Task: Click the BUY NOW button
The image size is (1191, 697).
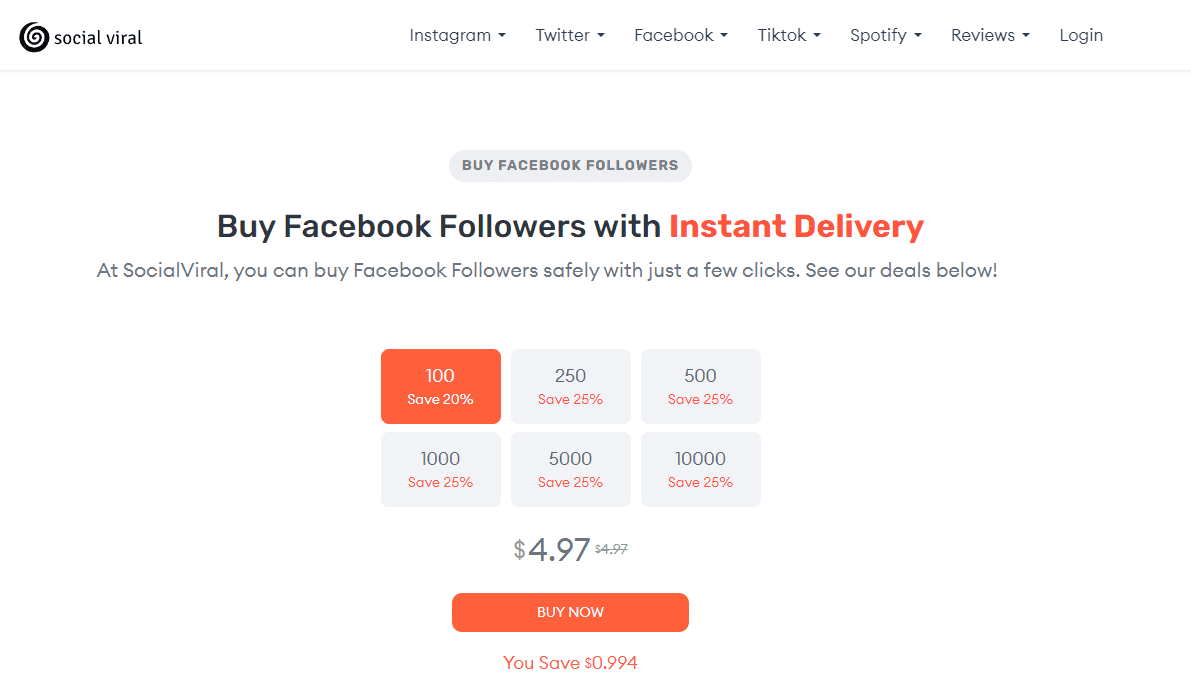Action: (x=570, y=612)
